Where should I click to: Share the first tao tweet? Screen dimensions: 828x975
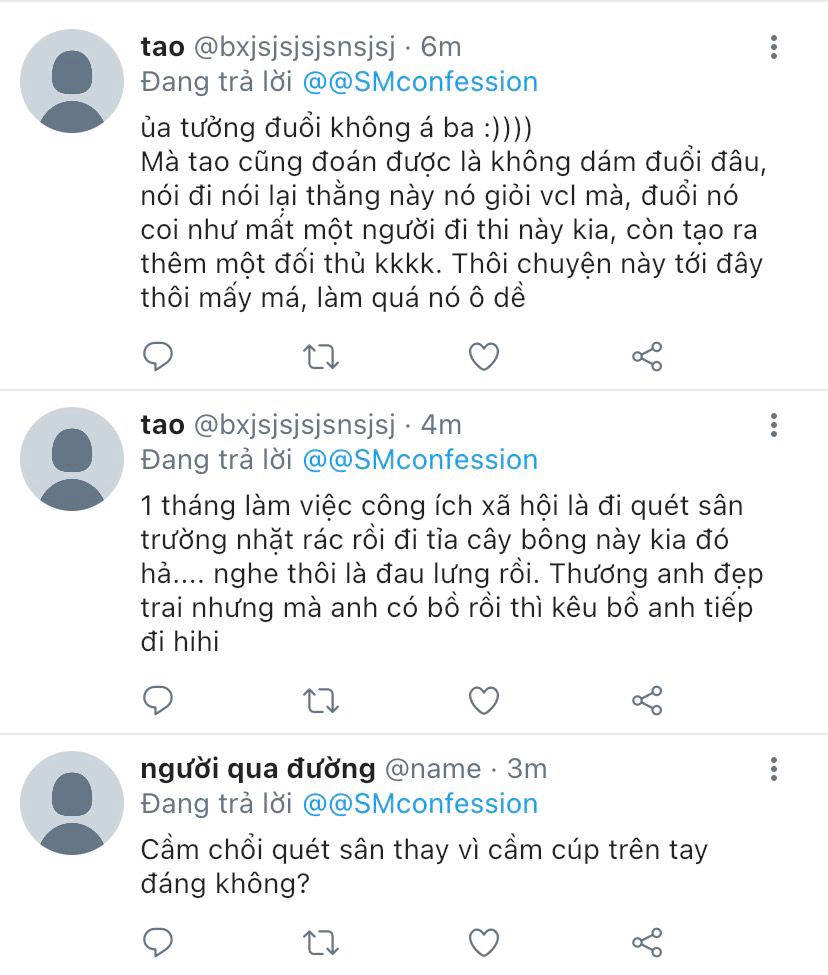647,356
